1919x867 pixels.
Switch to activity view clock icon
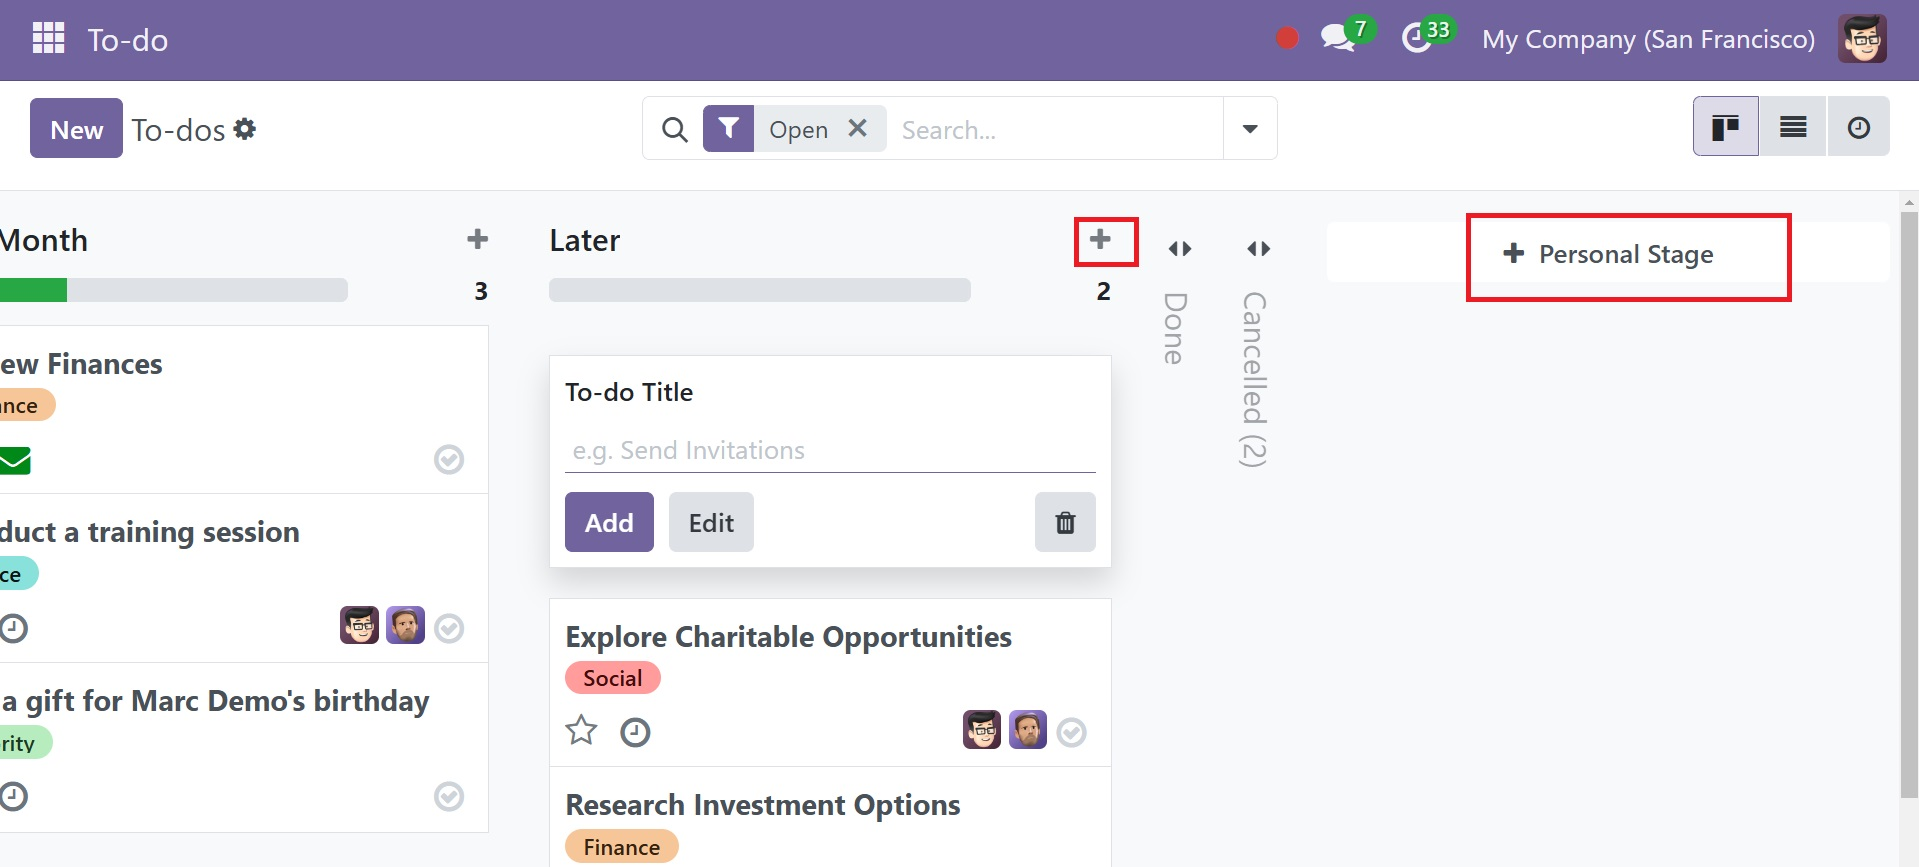(x=1859, y=127)
